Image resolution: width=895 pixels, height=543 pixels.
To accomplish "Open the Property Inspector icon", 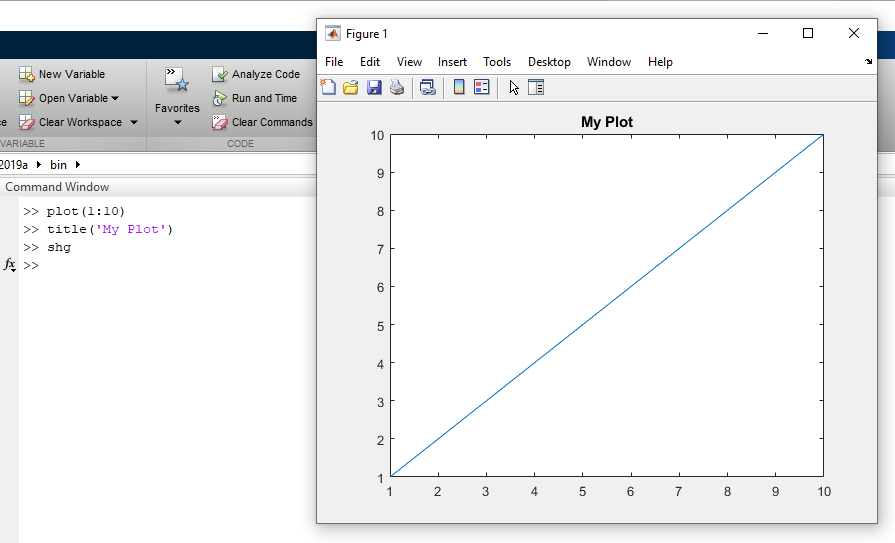I will 536,87.
